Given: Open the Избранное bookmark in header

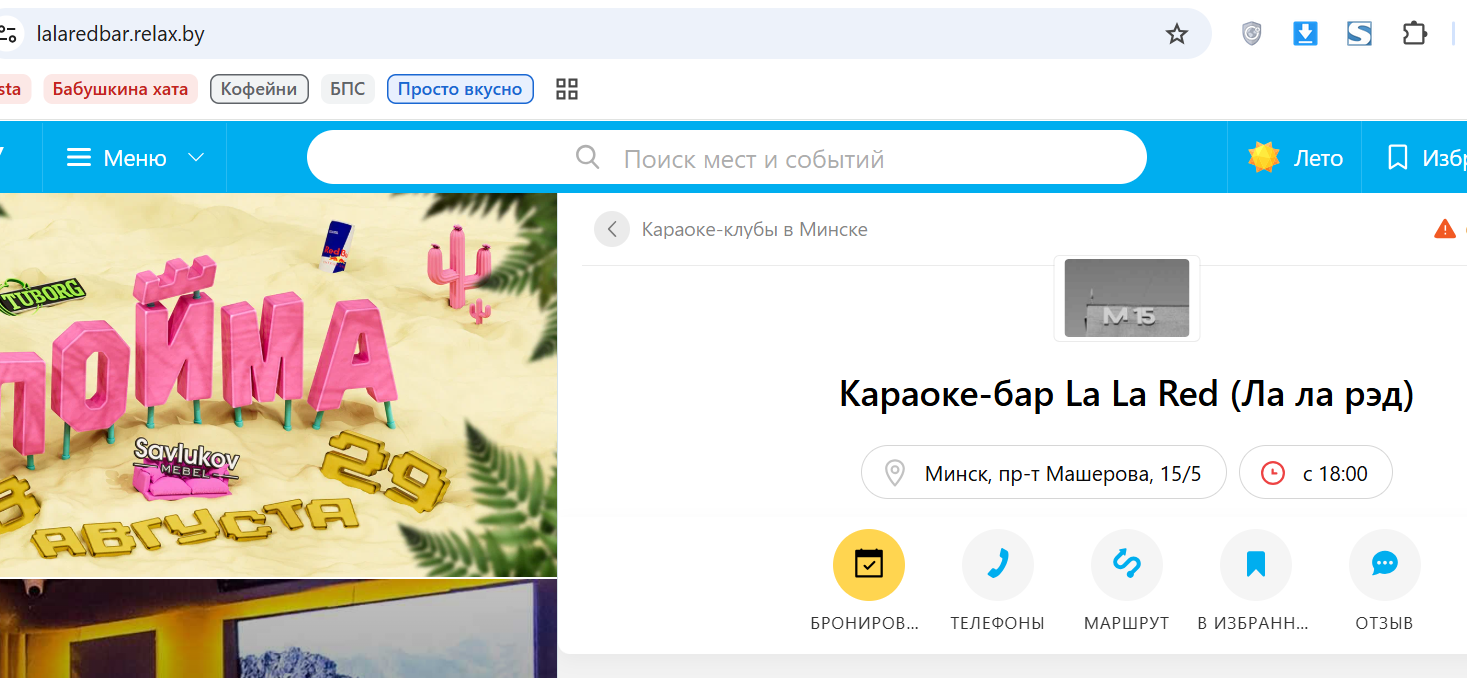Looking at the screenshot, I should click(1425, 158).
